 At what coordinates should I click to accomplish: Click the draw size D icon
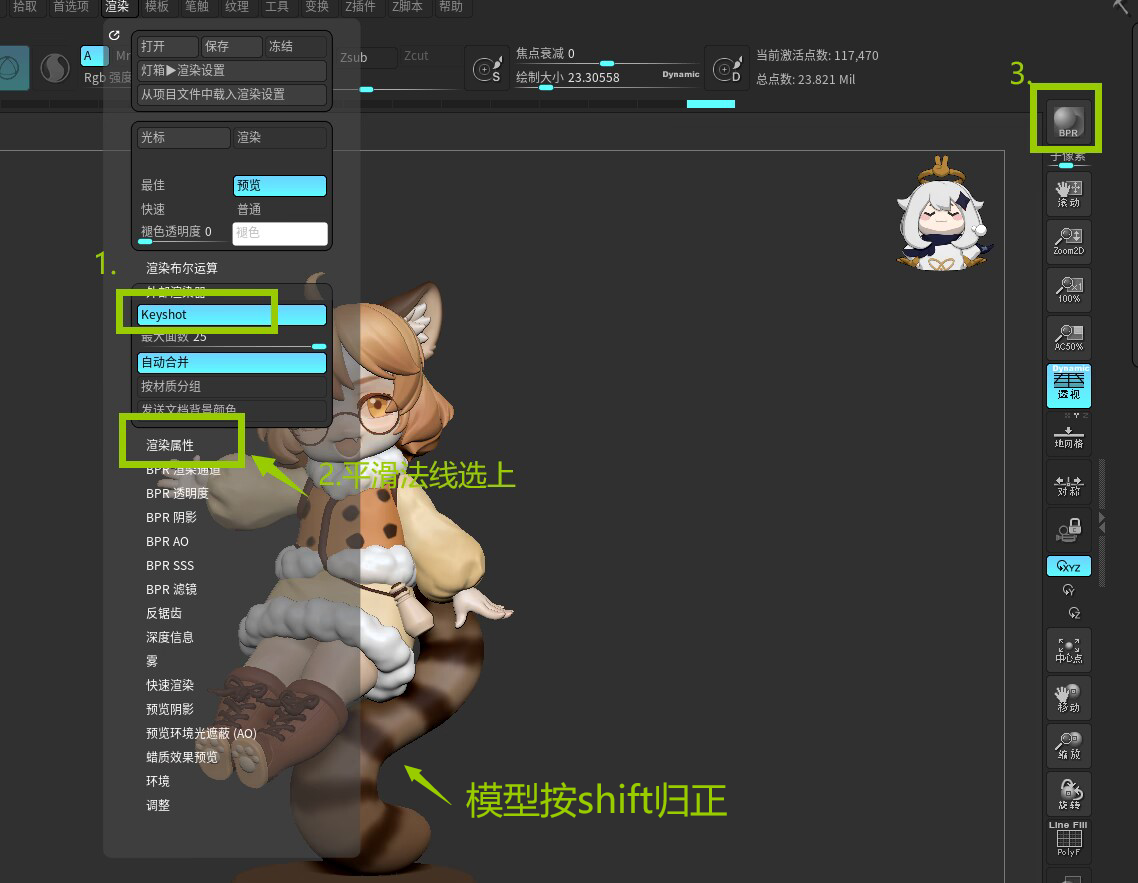(727, 70)
